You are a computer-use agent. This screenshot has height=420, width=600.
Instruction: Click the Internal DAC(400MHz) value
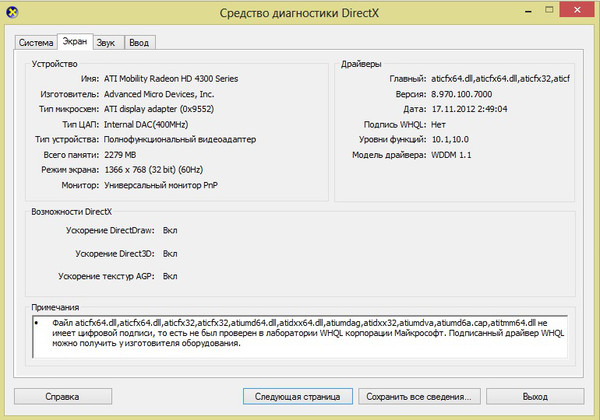(146, 124)
